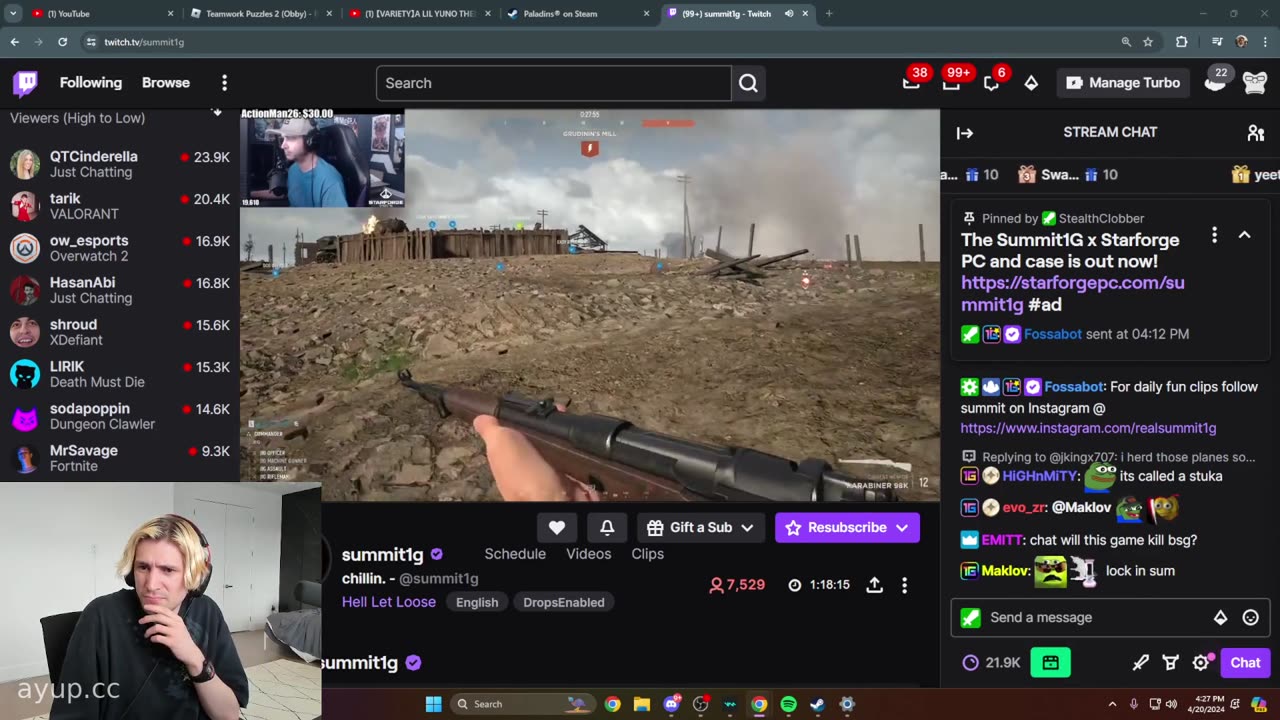
Task: Mute the summit1g Twitch tab audio icon
Action: (789, 14)
